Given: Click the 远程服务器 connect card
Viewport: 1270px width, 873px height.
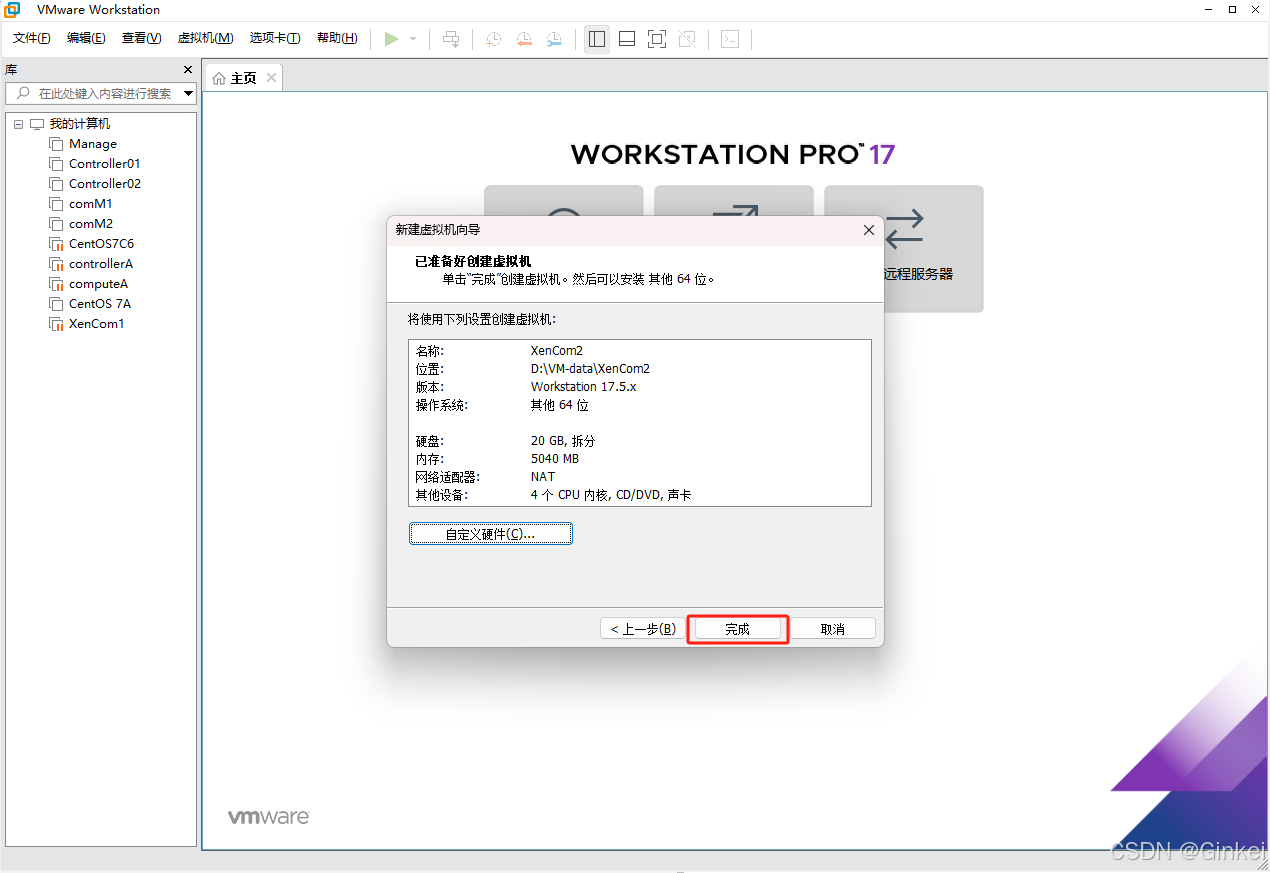Looking at the screenshot, I should pyautogui.click(x=904, y=249).
